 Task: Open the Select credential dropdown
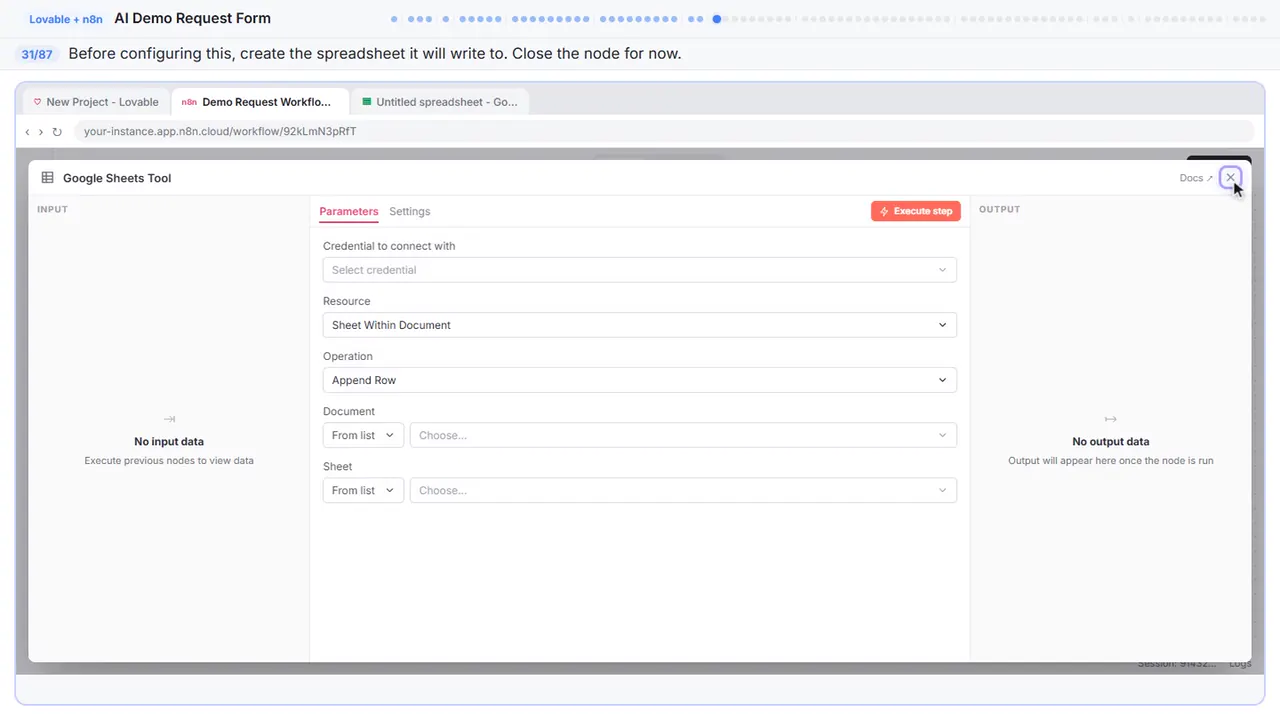point(640,270)
